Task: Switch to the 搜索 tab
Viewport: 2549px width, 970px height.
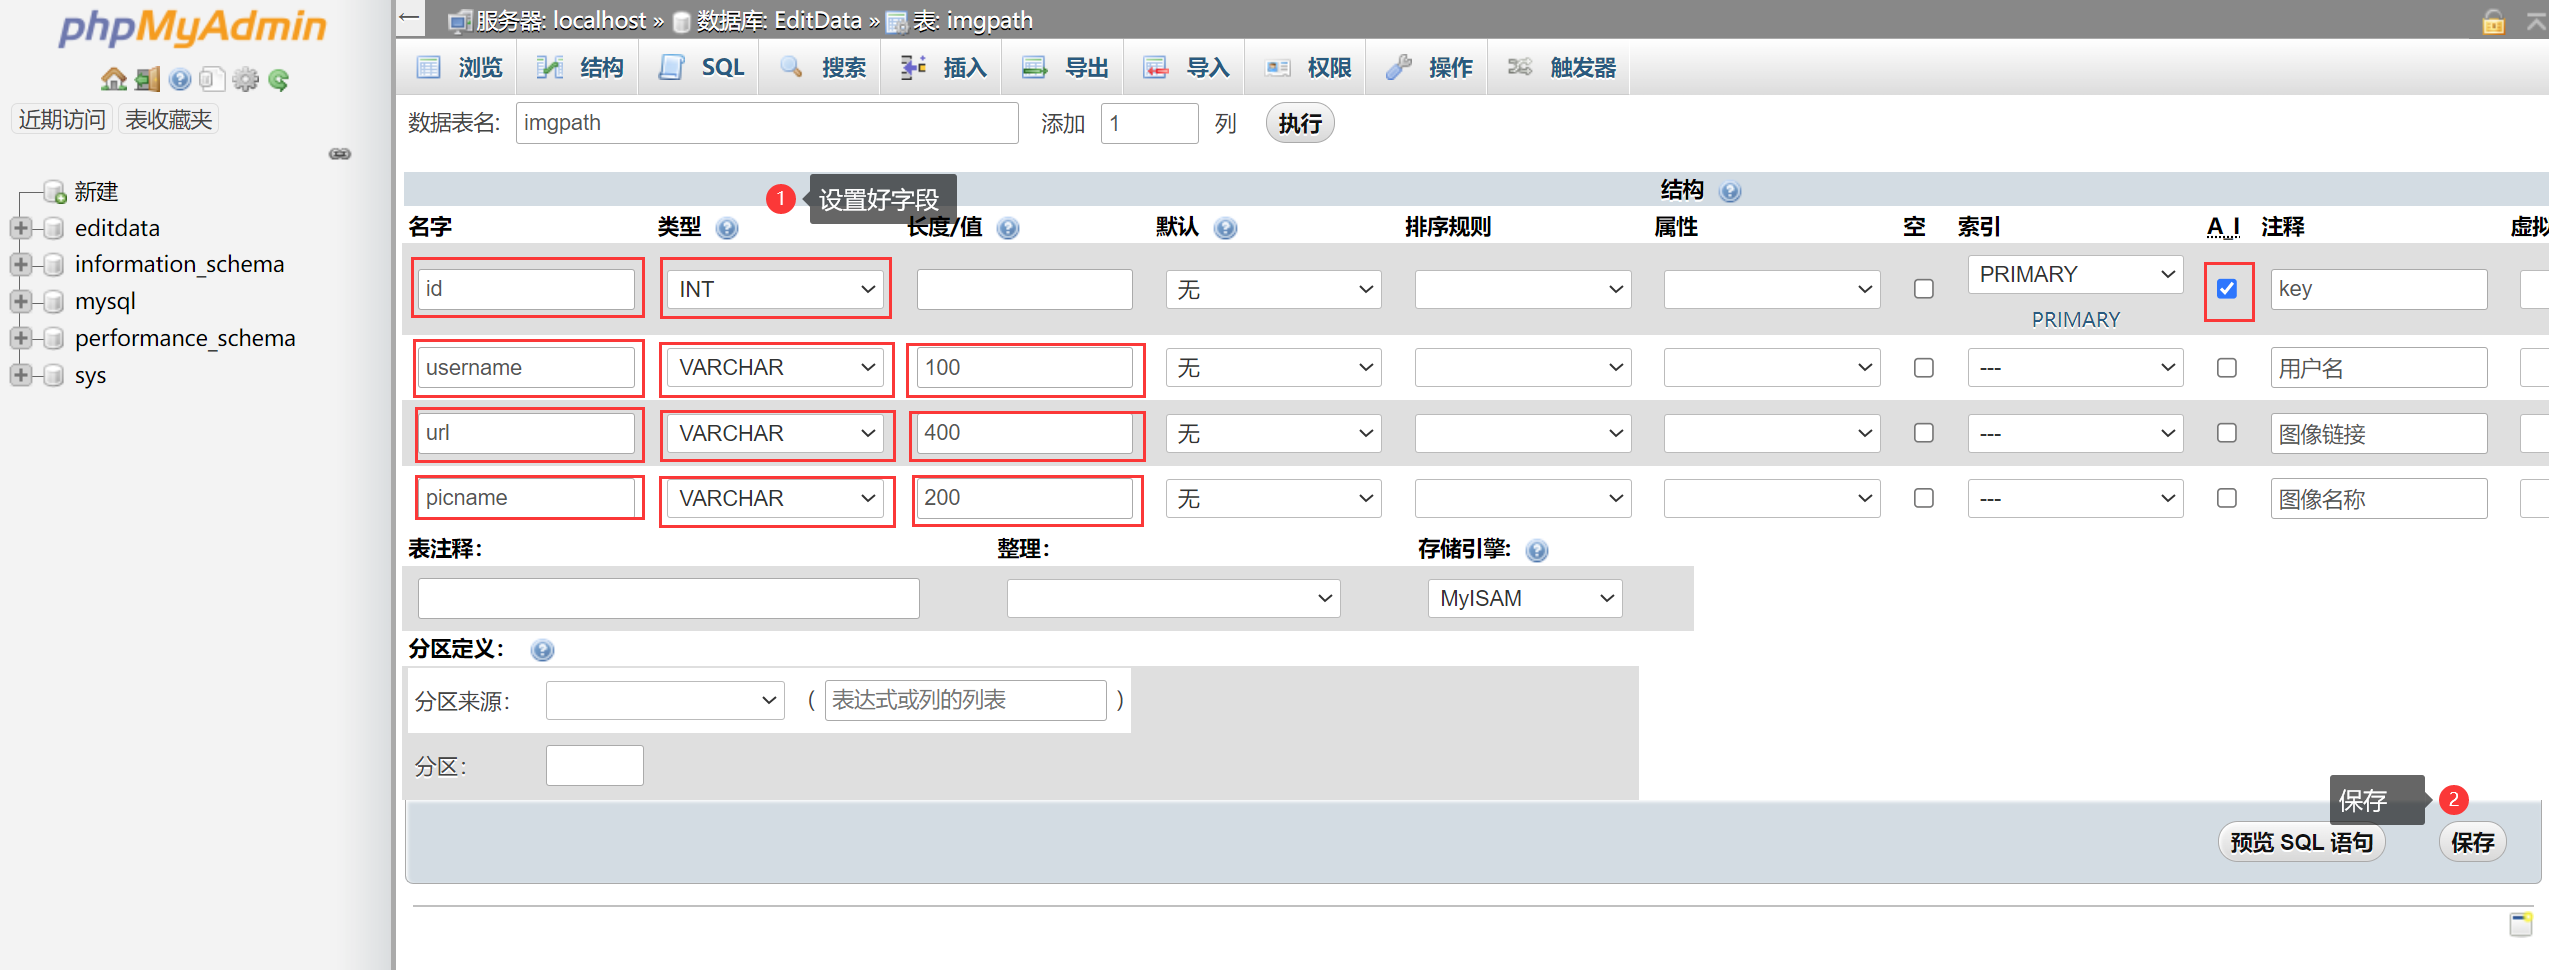Action: pyautogui.click(x=821, y=67)
